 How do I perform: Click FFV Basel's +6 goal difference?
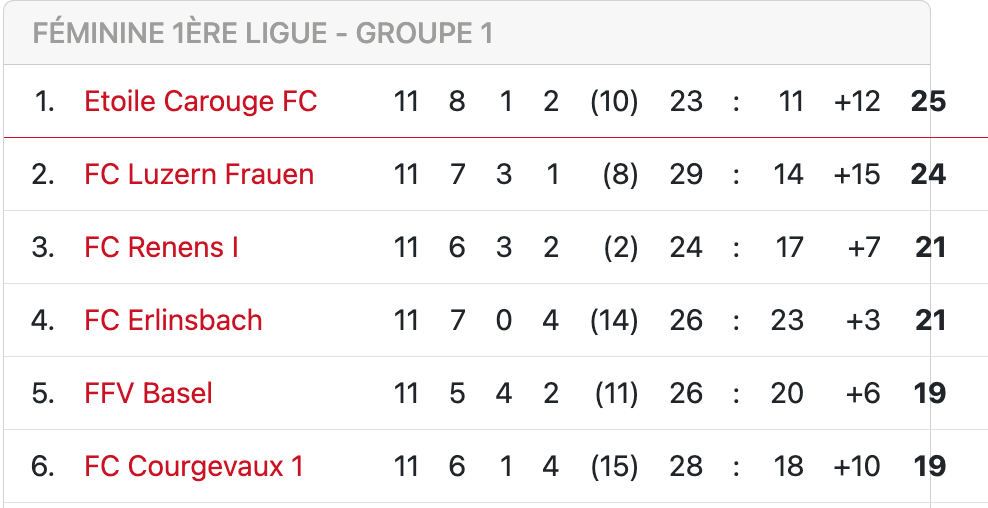(x=863, y=393)
